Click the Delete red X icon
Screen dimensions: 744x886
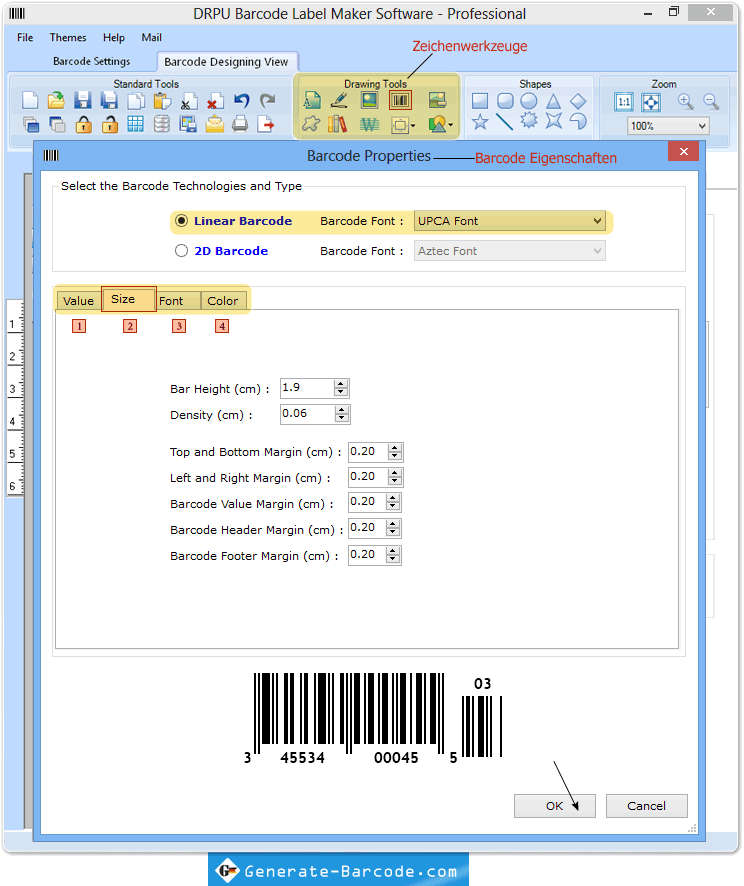point(215,101)
